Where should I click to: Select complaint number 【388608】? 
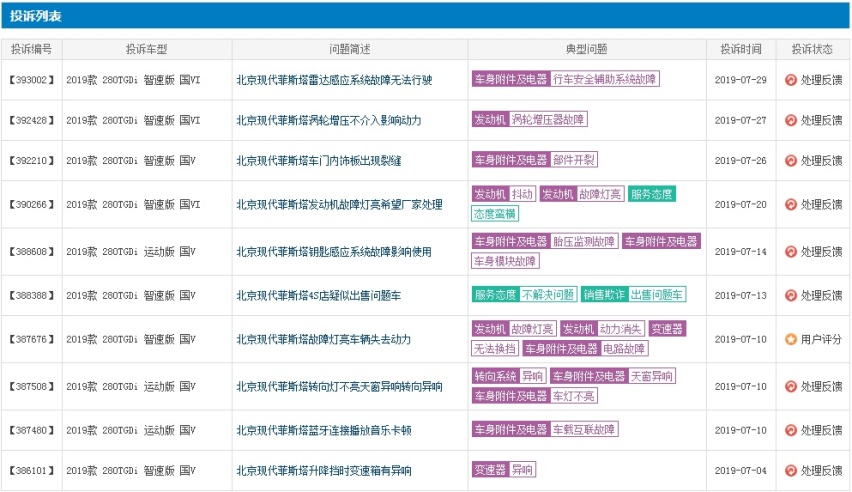click(32, 252)
